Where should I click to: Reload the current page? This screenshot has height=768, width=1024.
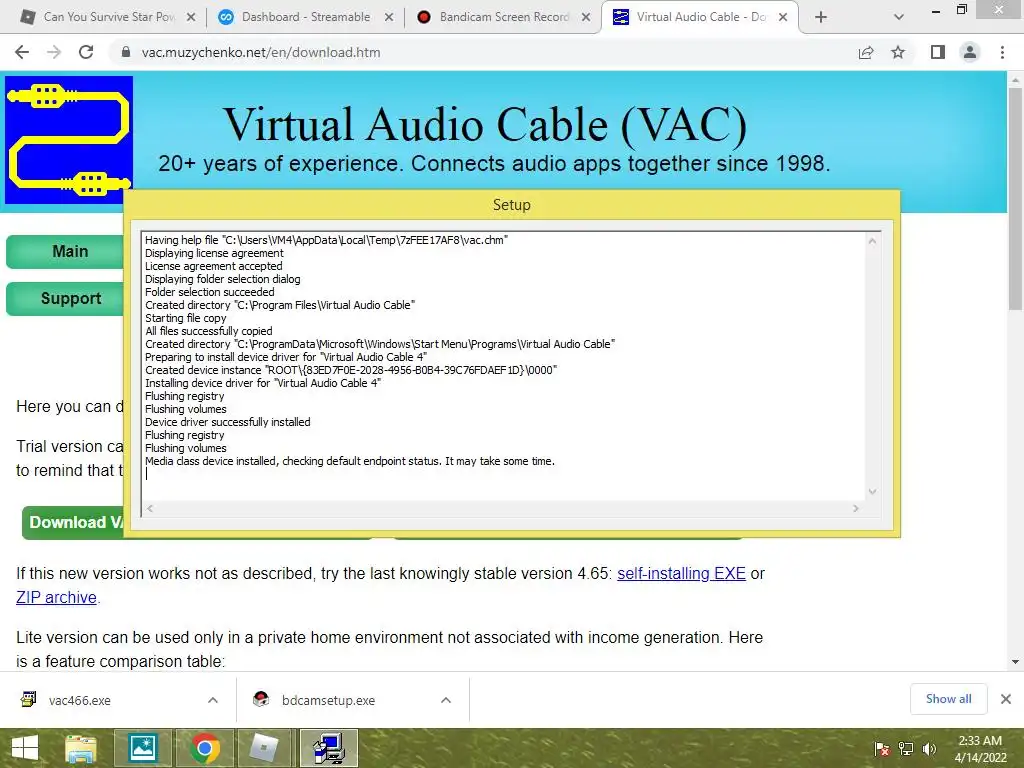pyautogui.click(x=86, y=52)
